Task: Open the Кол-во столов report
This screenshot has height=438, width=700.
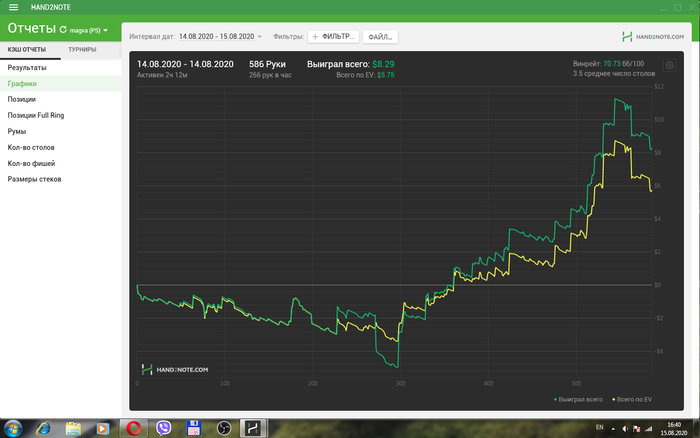Action: [x=61, y=147]
